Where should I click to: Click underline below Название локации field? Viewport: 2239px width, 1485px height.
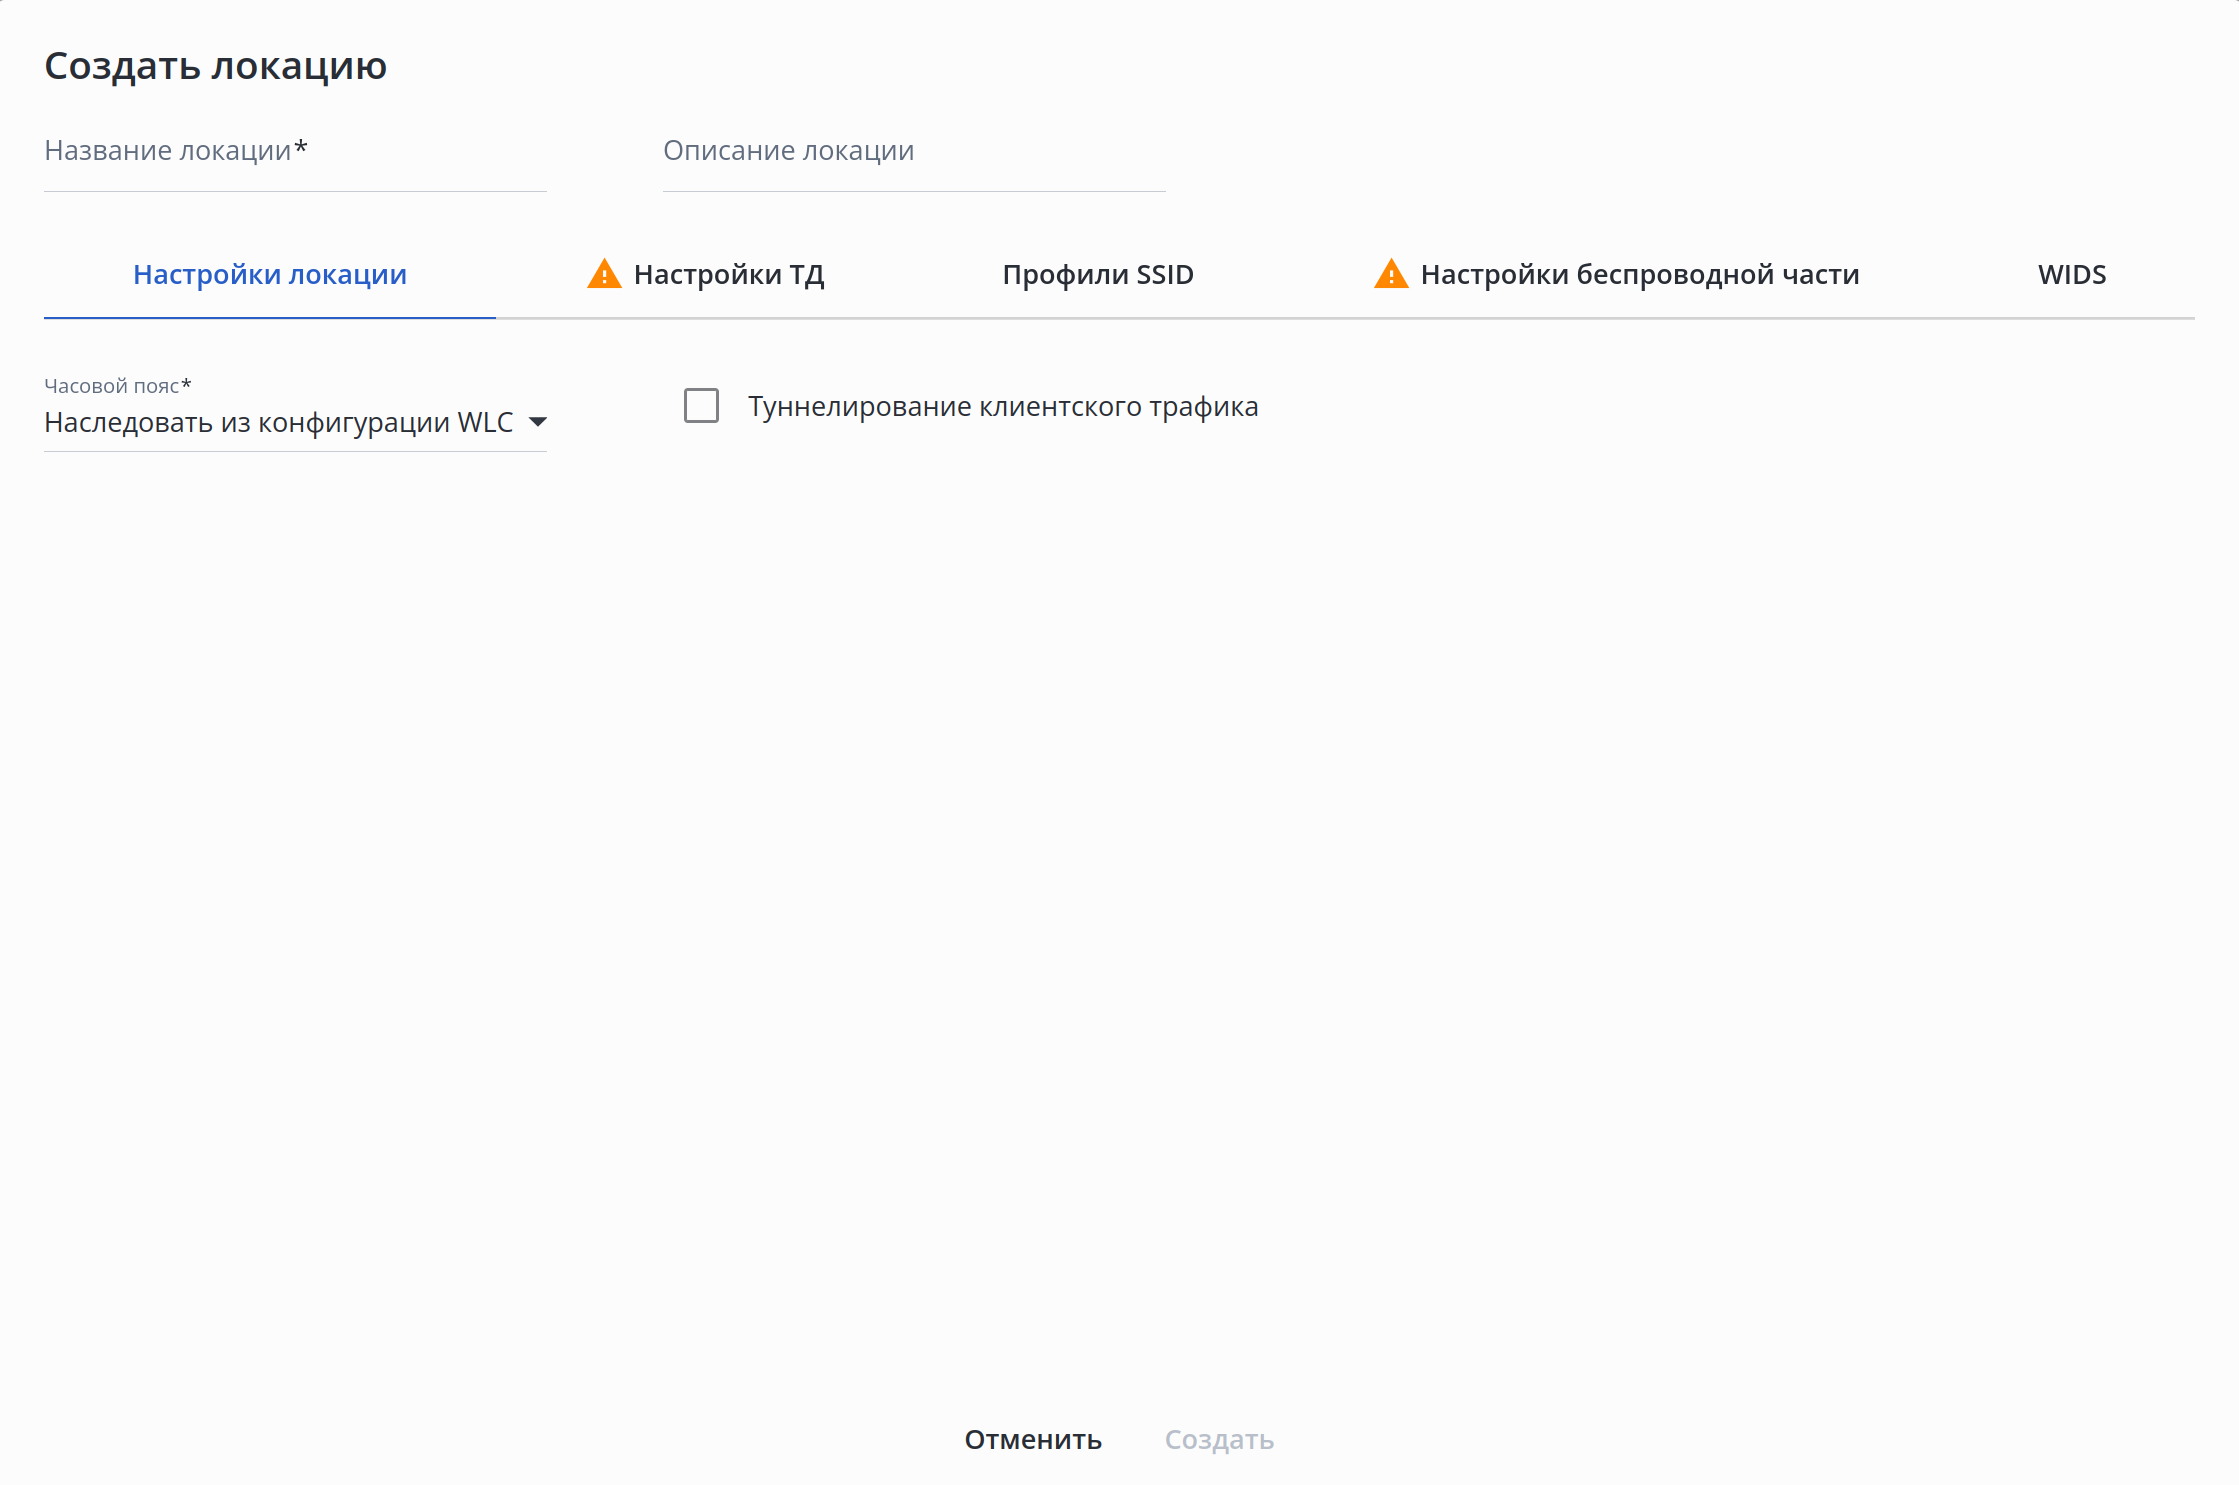[x=294, y=191]
